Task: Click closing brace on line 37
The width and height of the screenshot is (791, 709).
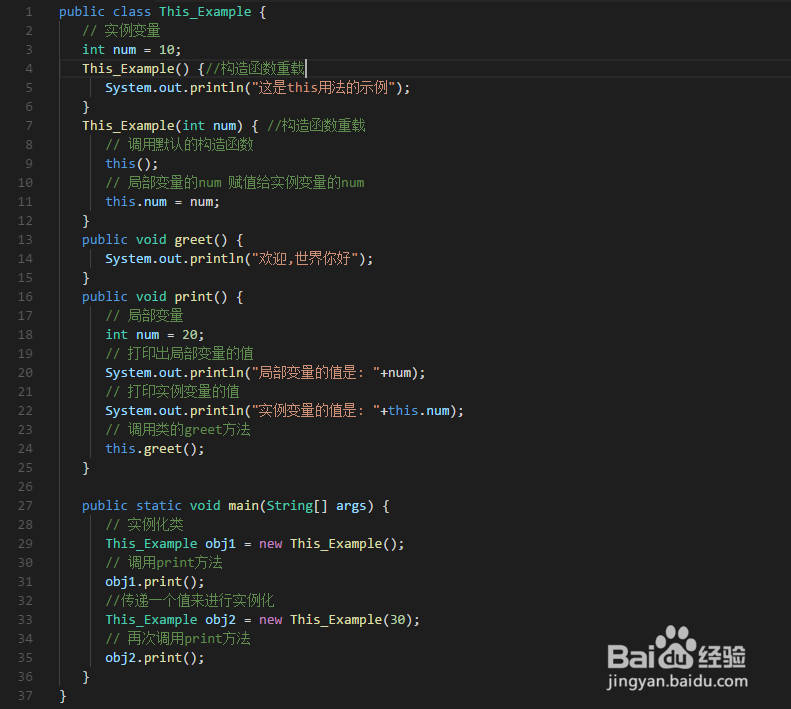Action: 63,696
